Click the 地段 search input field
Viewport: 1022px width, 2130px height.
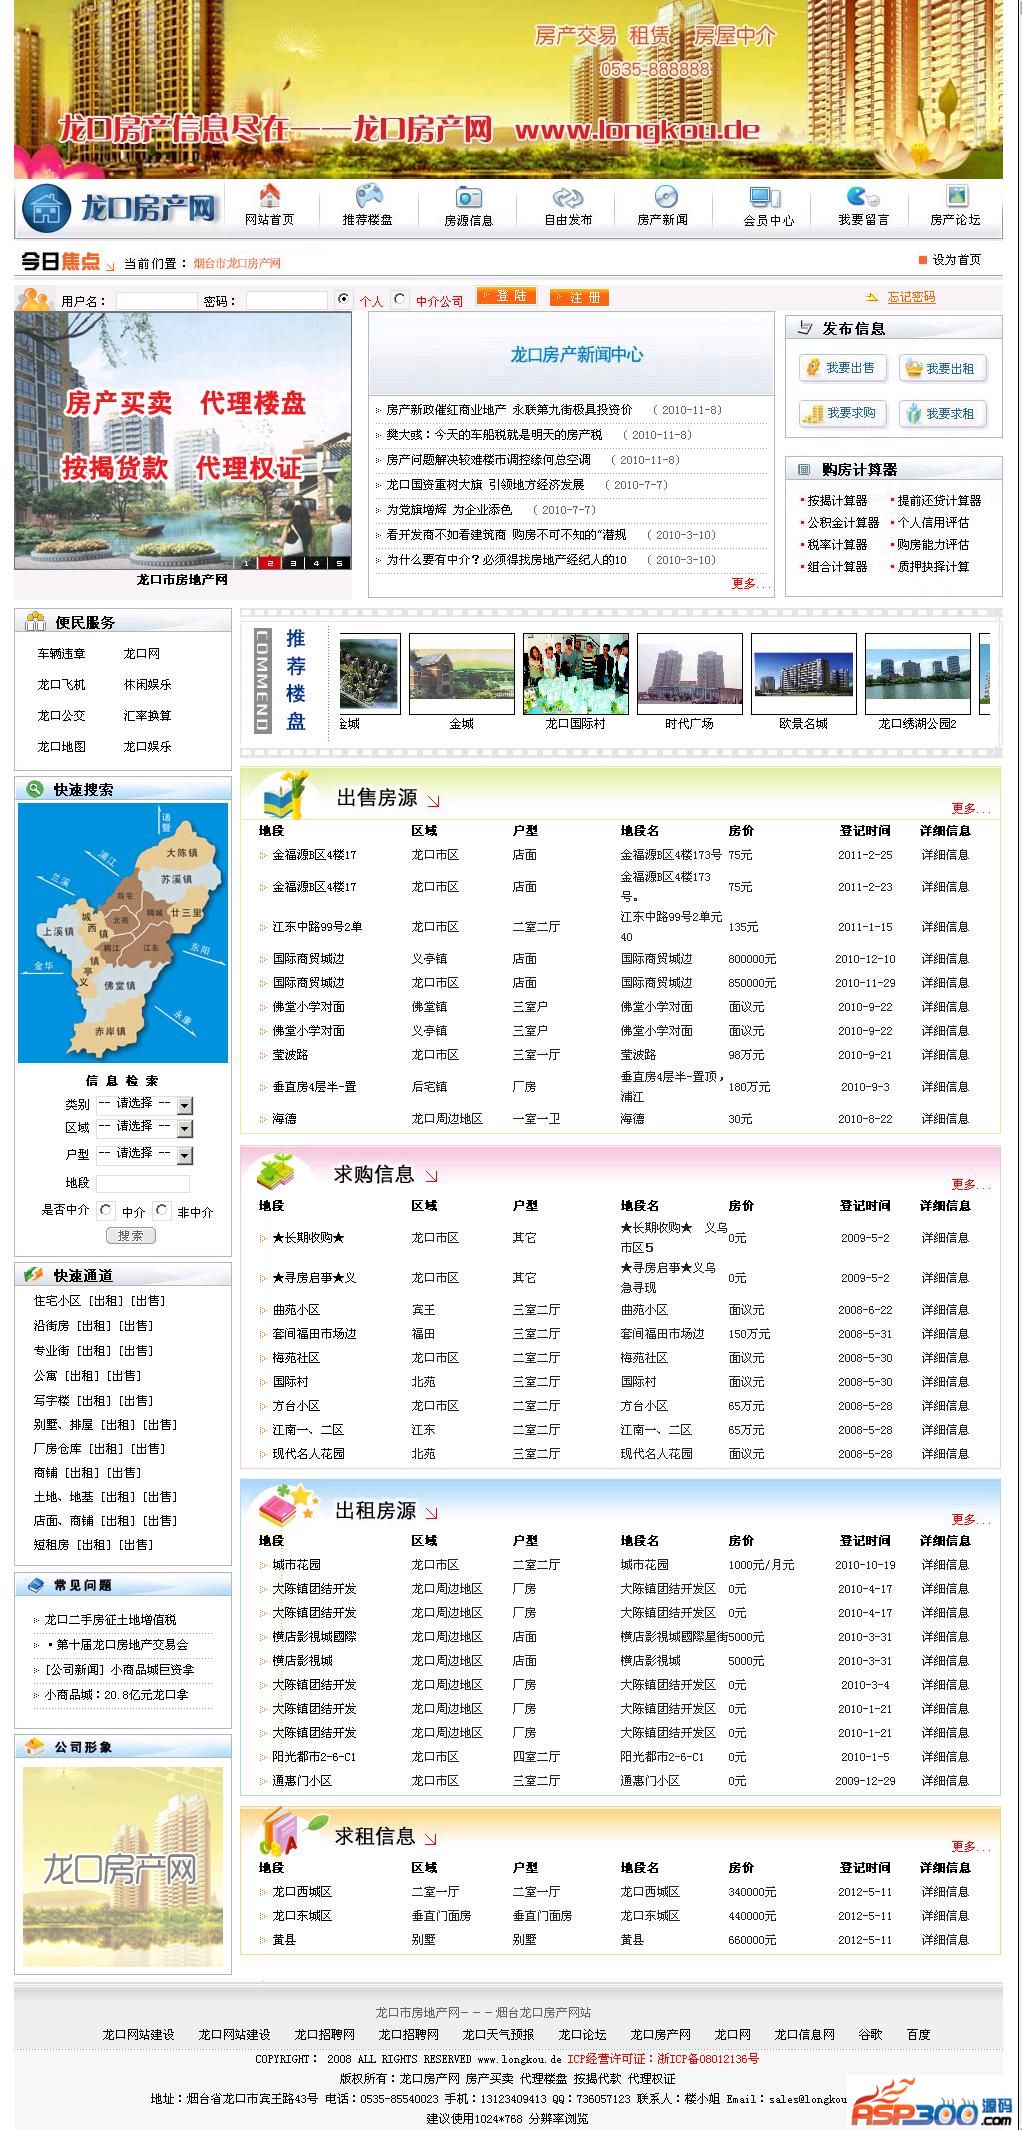142,1183
